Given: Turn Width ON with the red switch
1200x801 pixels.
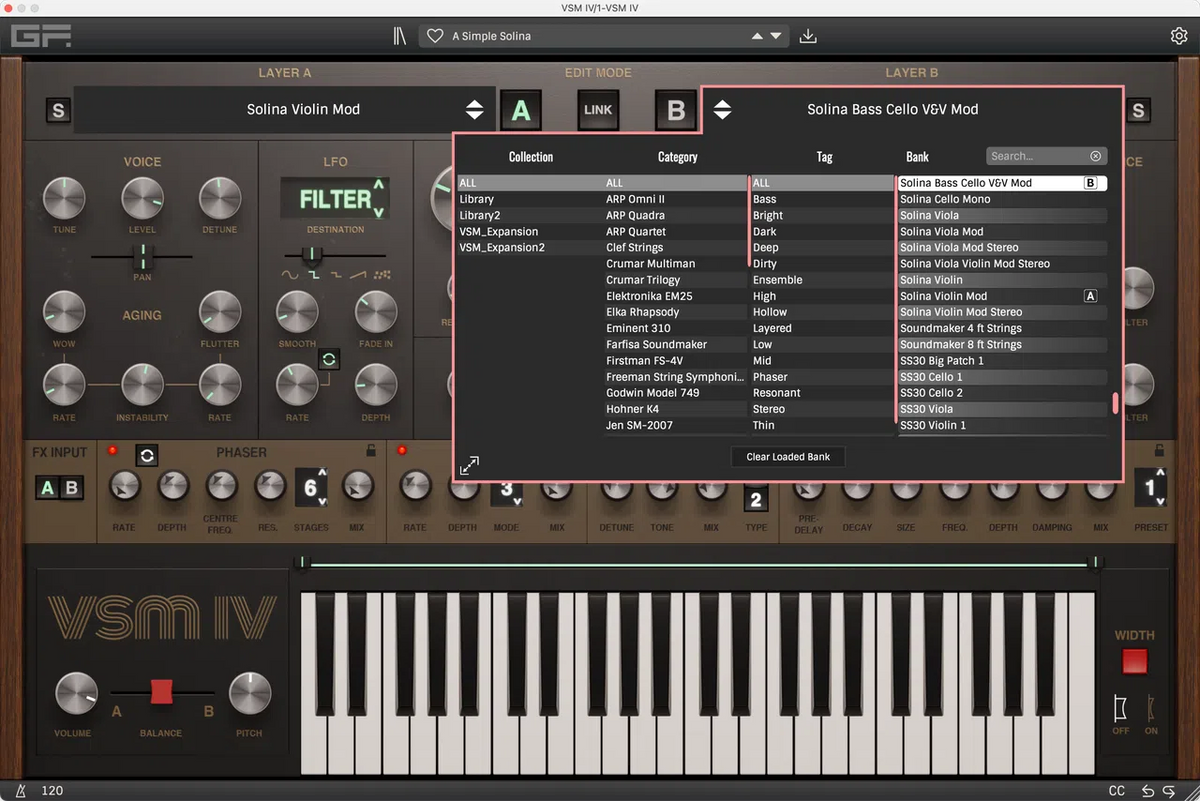Looking at the screenshot, I should tap(1133, 660).
